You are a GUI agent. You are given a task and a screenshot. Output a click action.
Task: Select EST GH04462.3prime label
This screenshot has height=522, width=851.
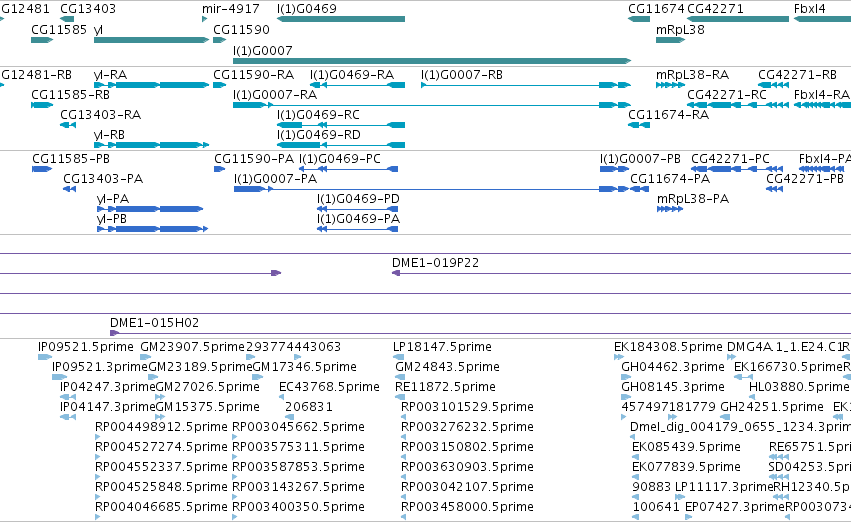coord(673,367)
